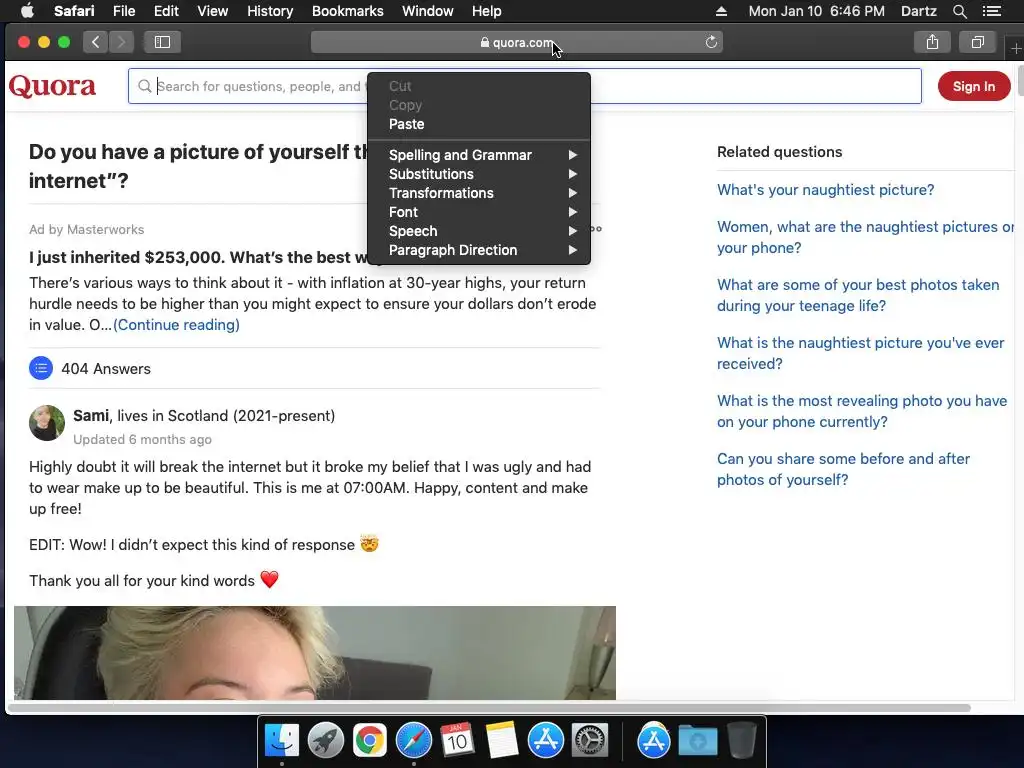
Task: Click the eject icon in menu bar
Action: [721, 11]
